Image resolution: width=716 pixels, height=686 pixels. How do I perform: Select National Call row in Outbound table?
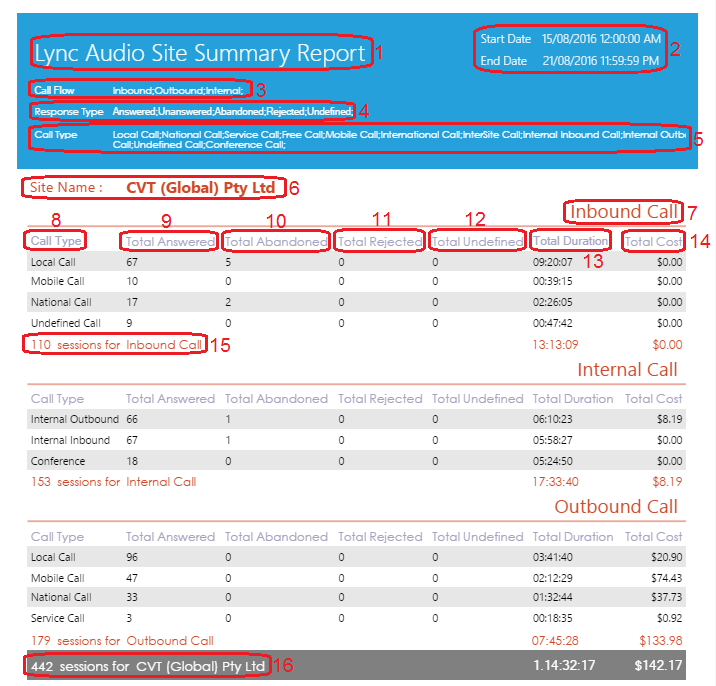tap(356, 597)
